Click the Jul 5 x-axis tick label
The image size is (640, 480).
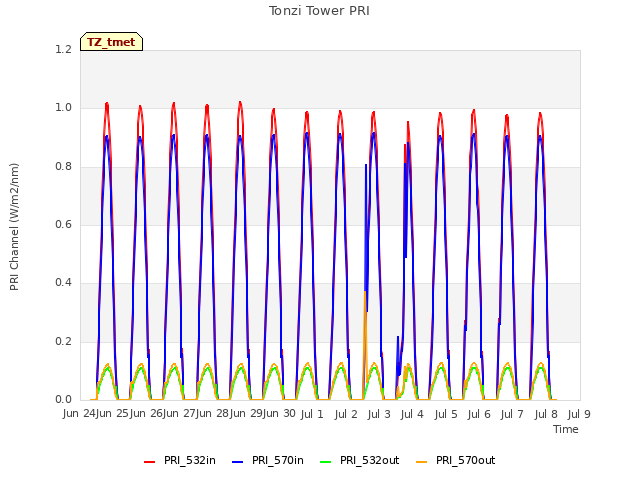446,414
